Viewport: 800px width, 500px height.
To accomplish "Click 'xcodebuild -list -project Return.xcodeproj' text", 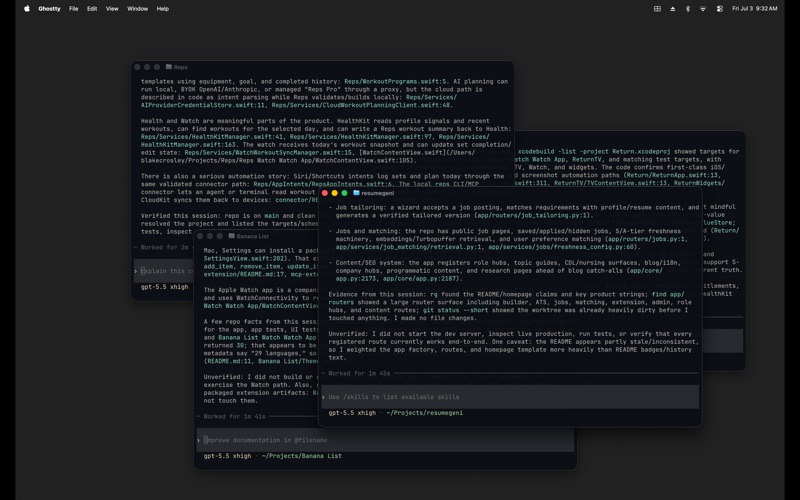I will (x=594, y=152).
